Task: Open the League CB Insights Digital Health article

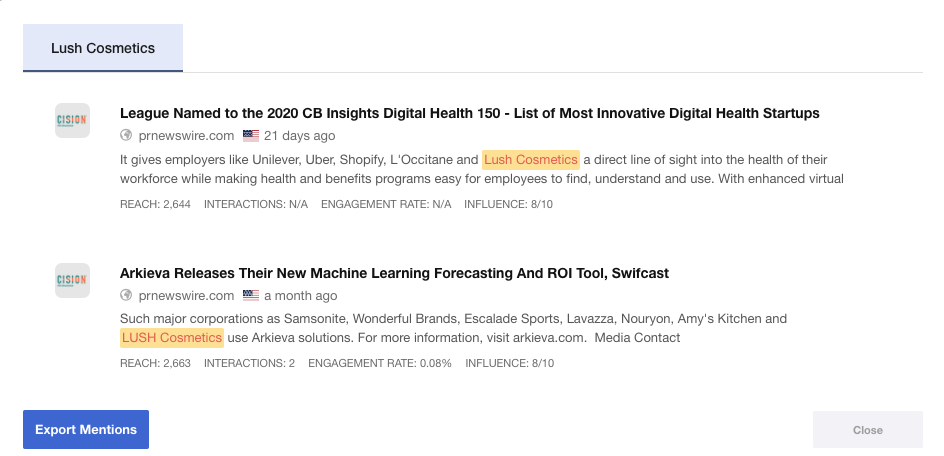Action: coord(469,113)
